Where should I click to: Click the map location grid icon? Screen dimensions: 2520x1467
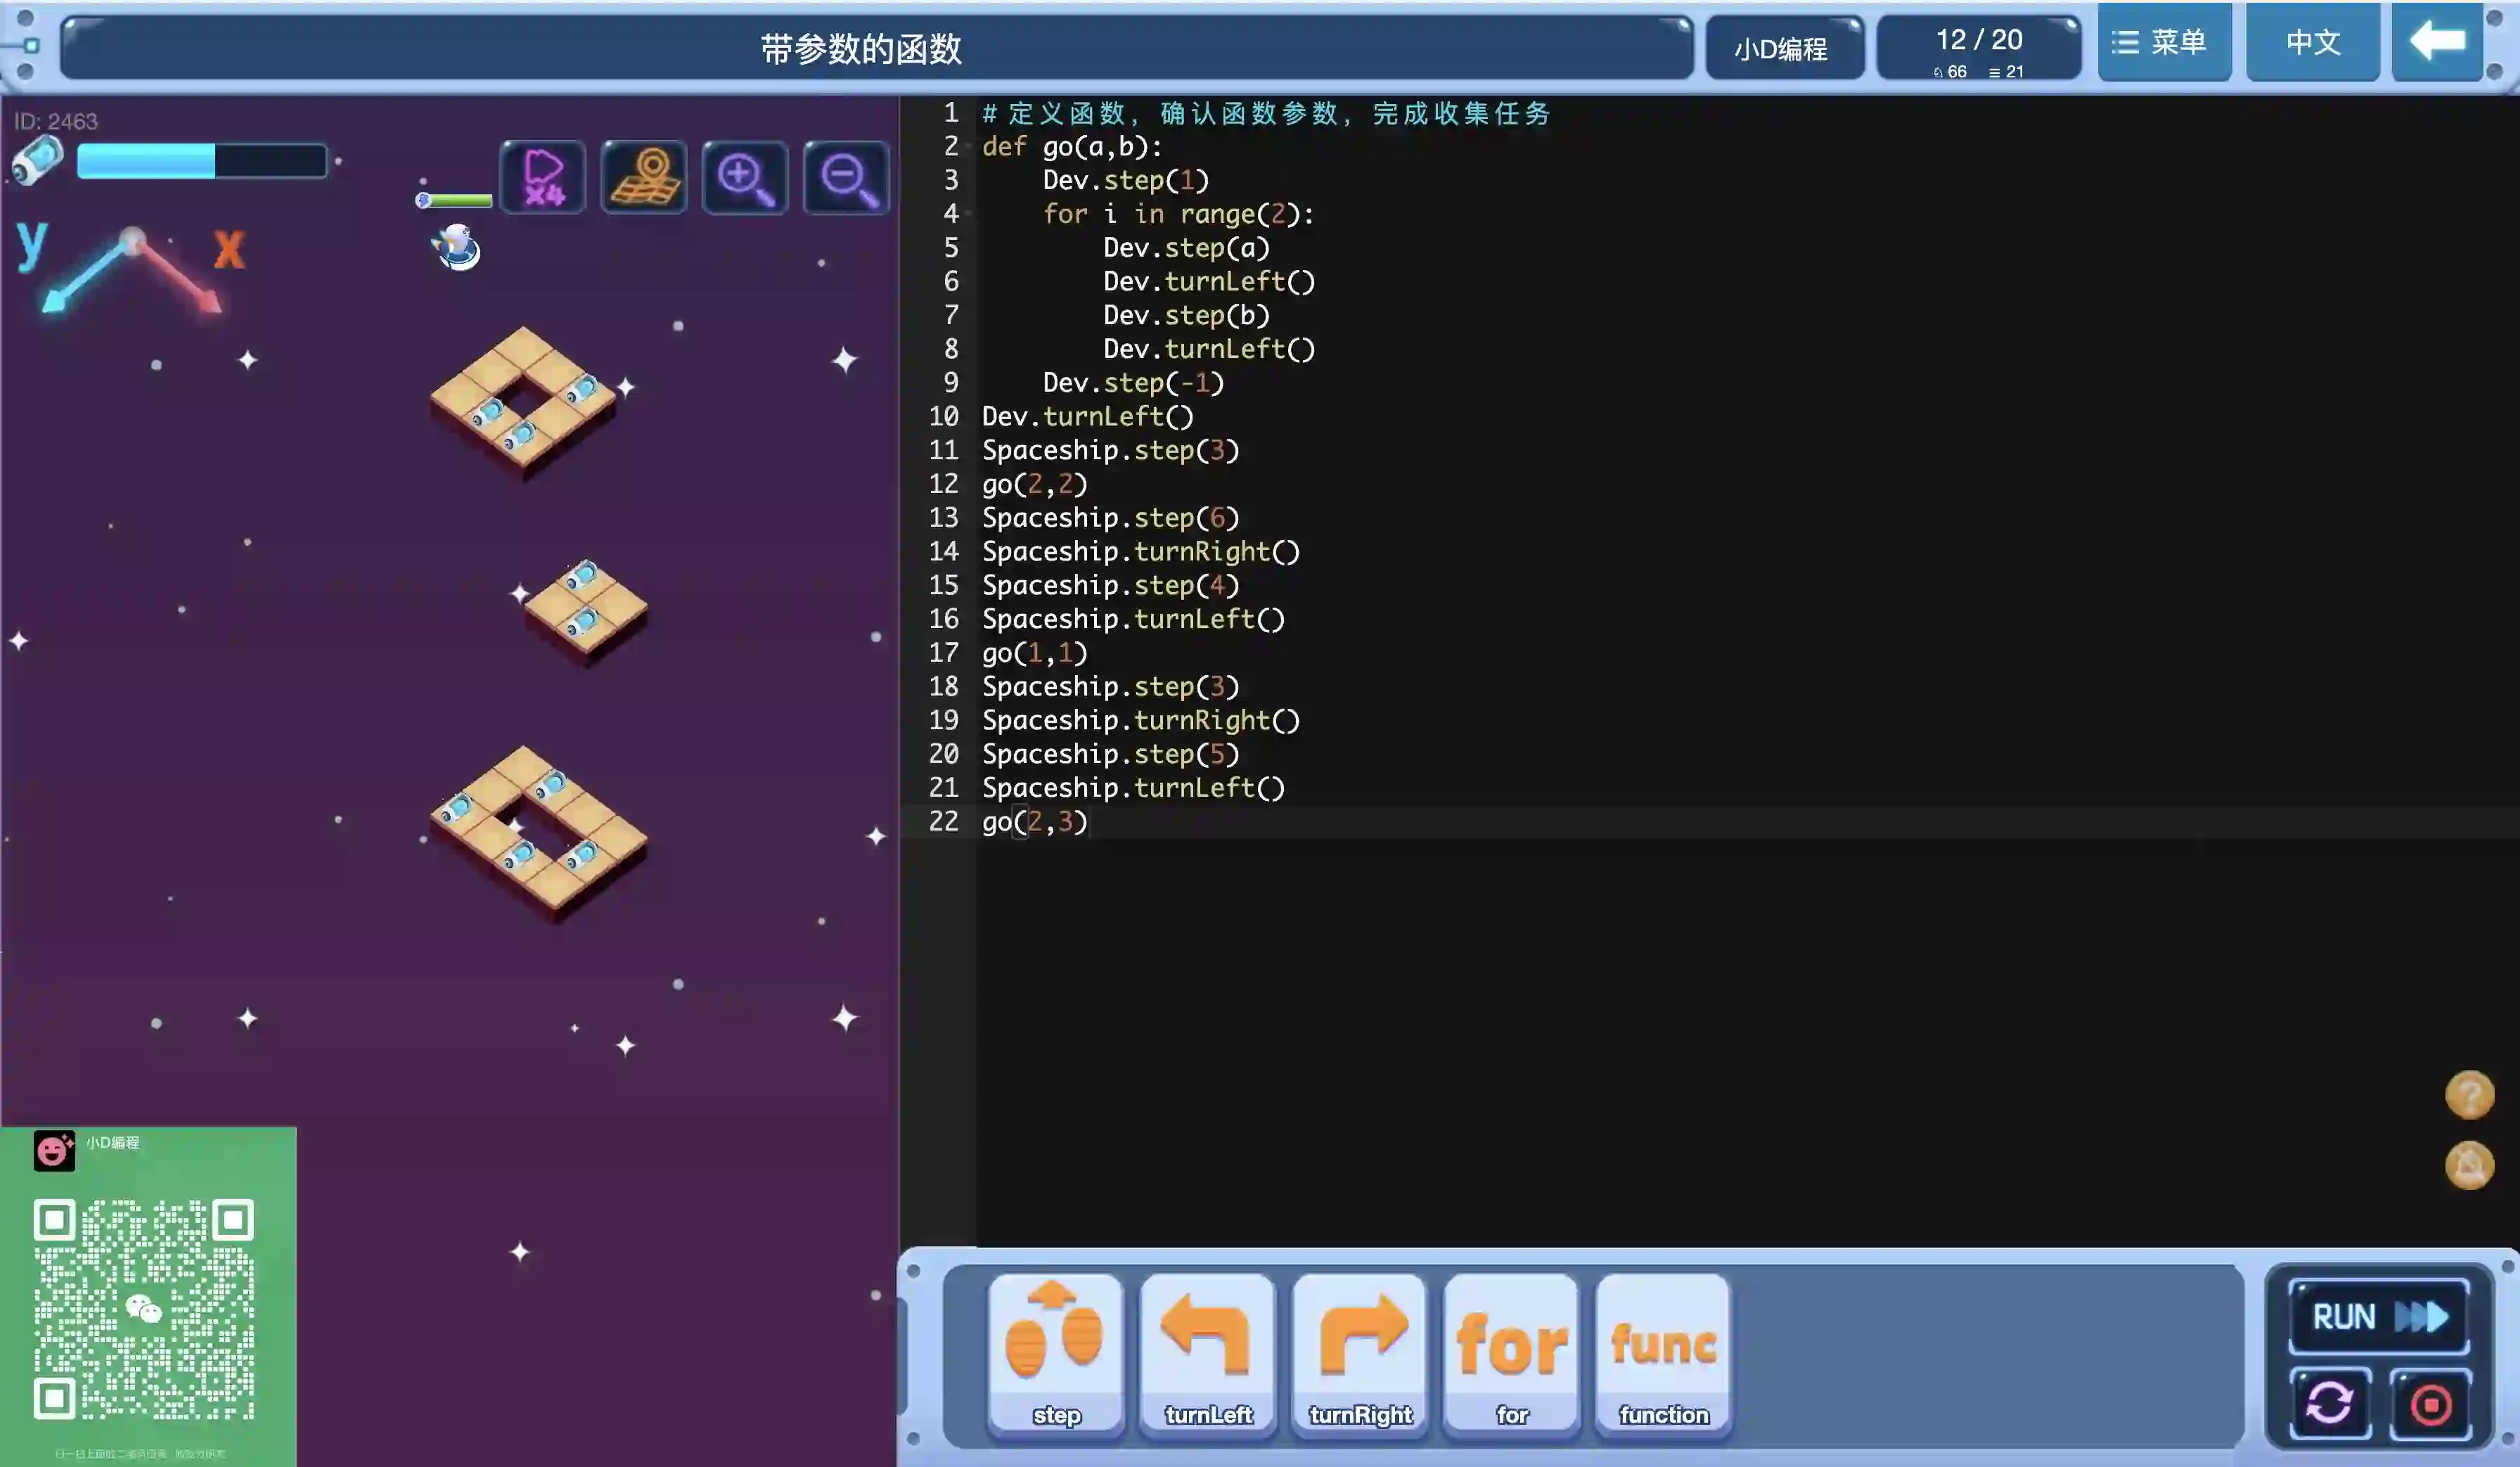(x=644, y=178)
